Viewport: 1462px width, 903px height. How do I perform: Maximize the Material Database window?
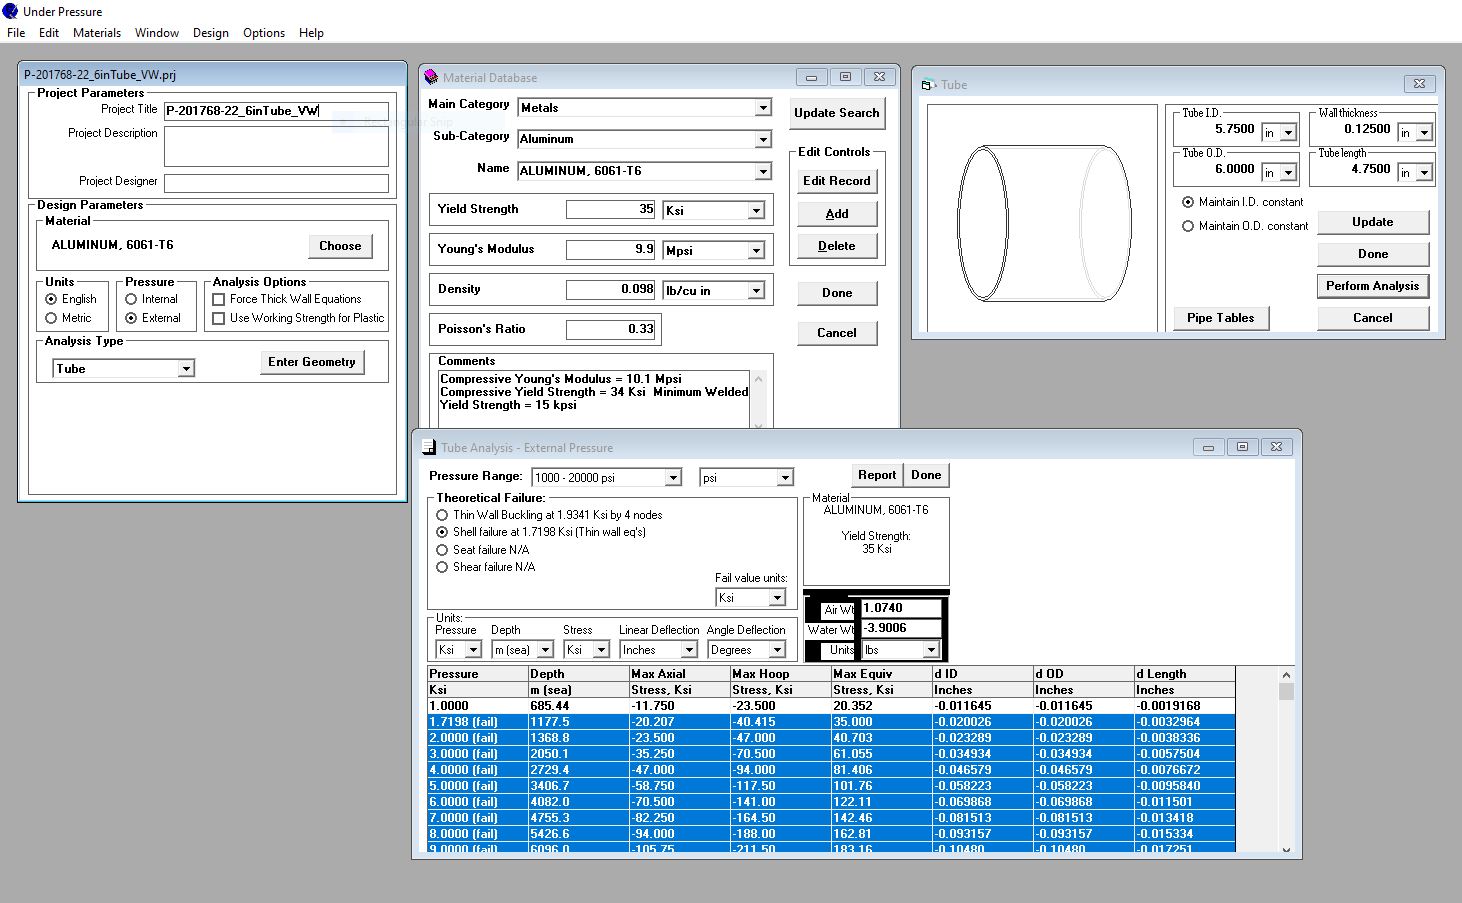pyautogui.click(x=845, y=77)
